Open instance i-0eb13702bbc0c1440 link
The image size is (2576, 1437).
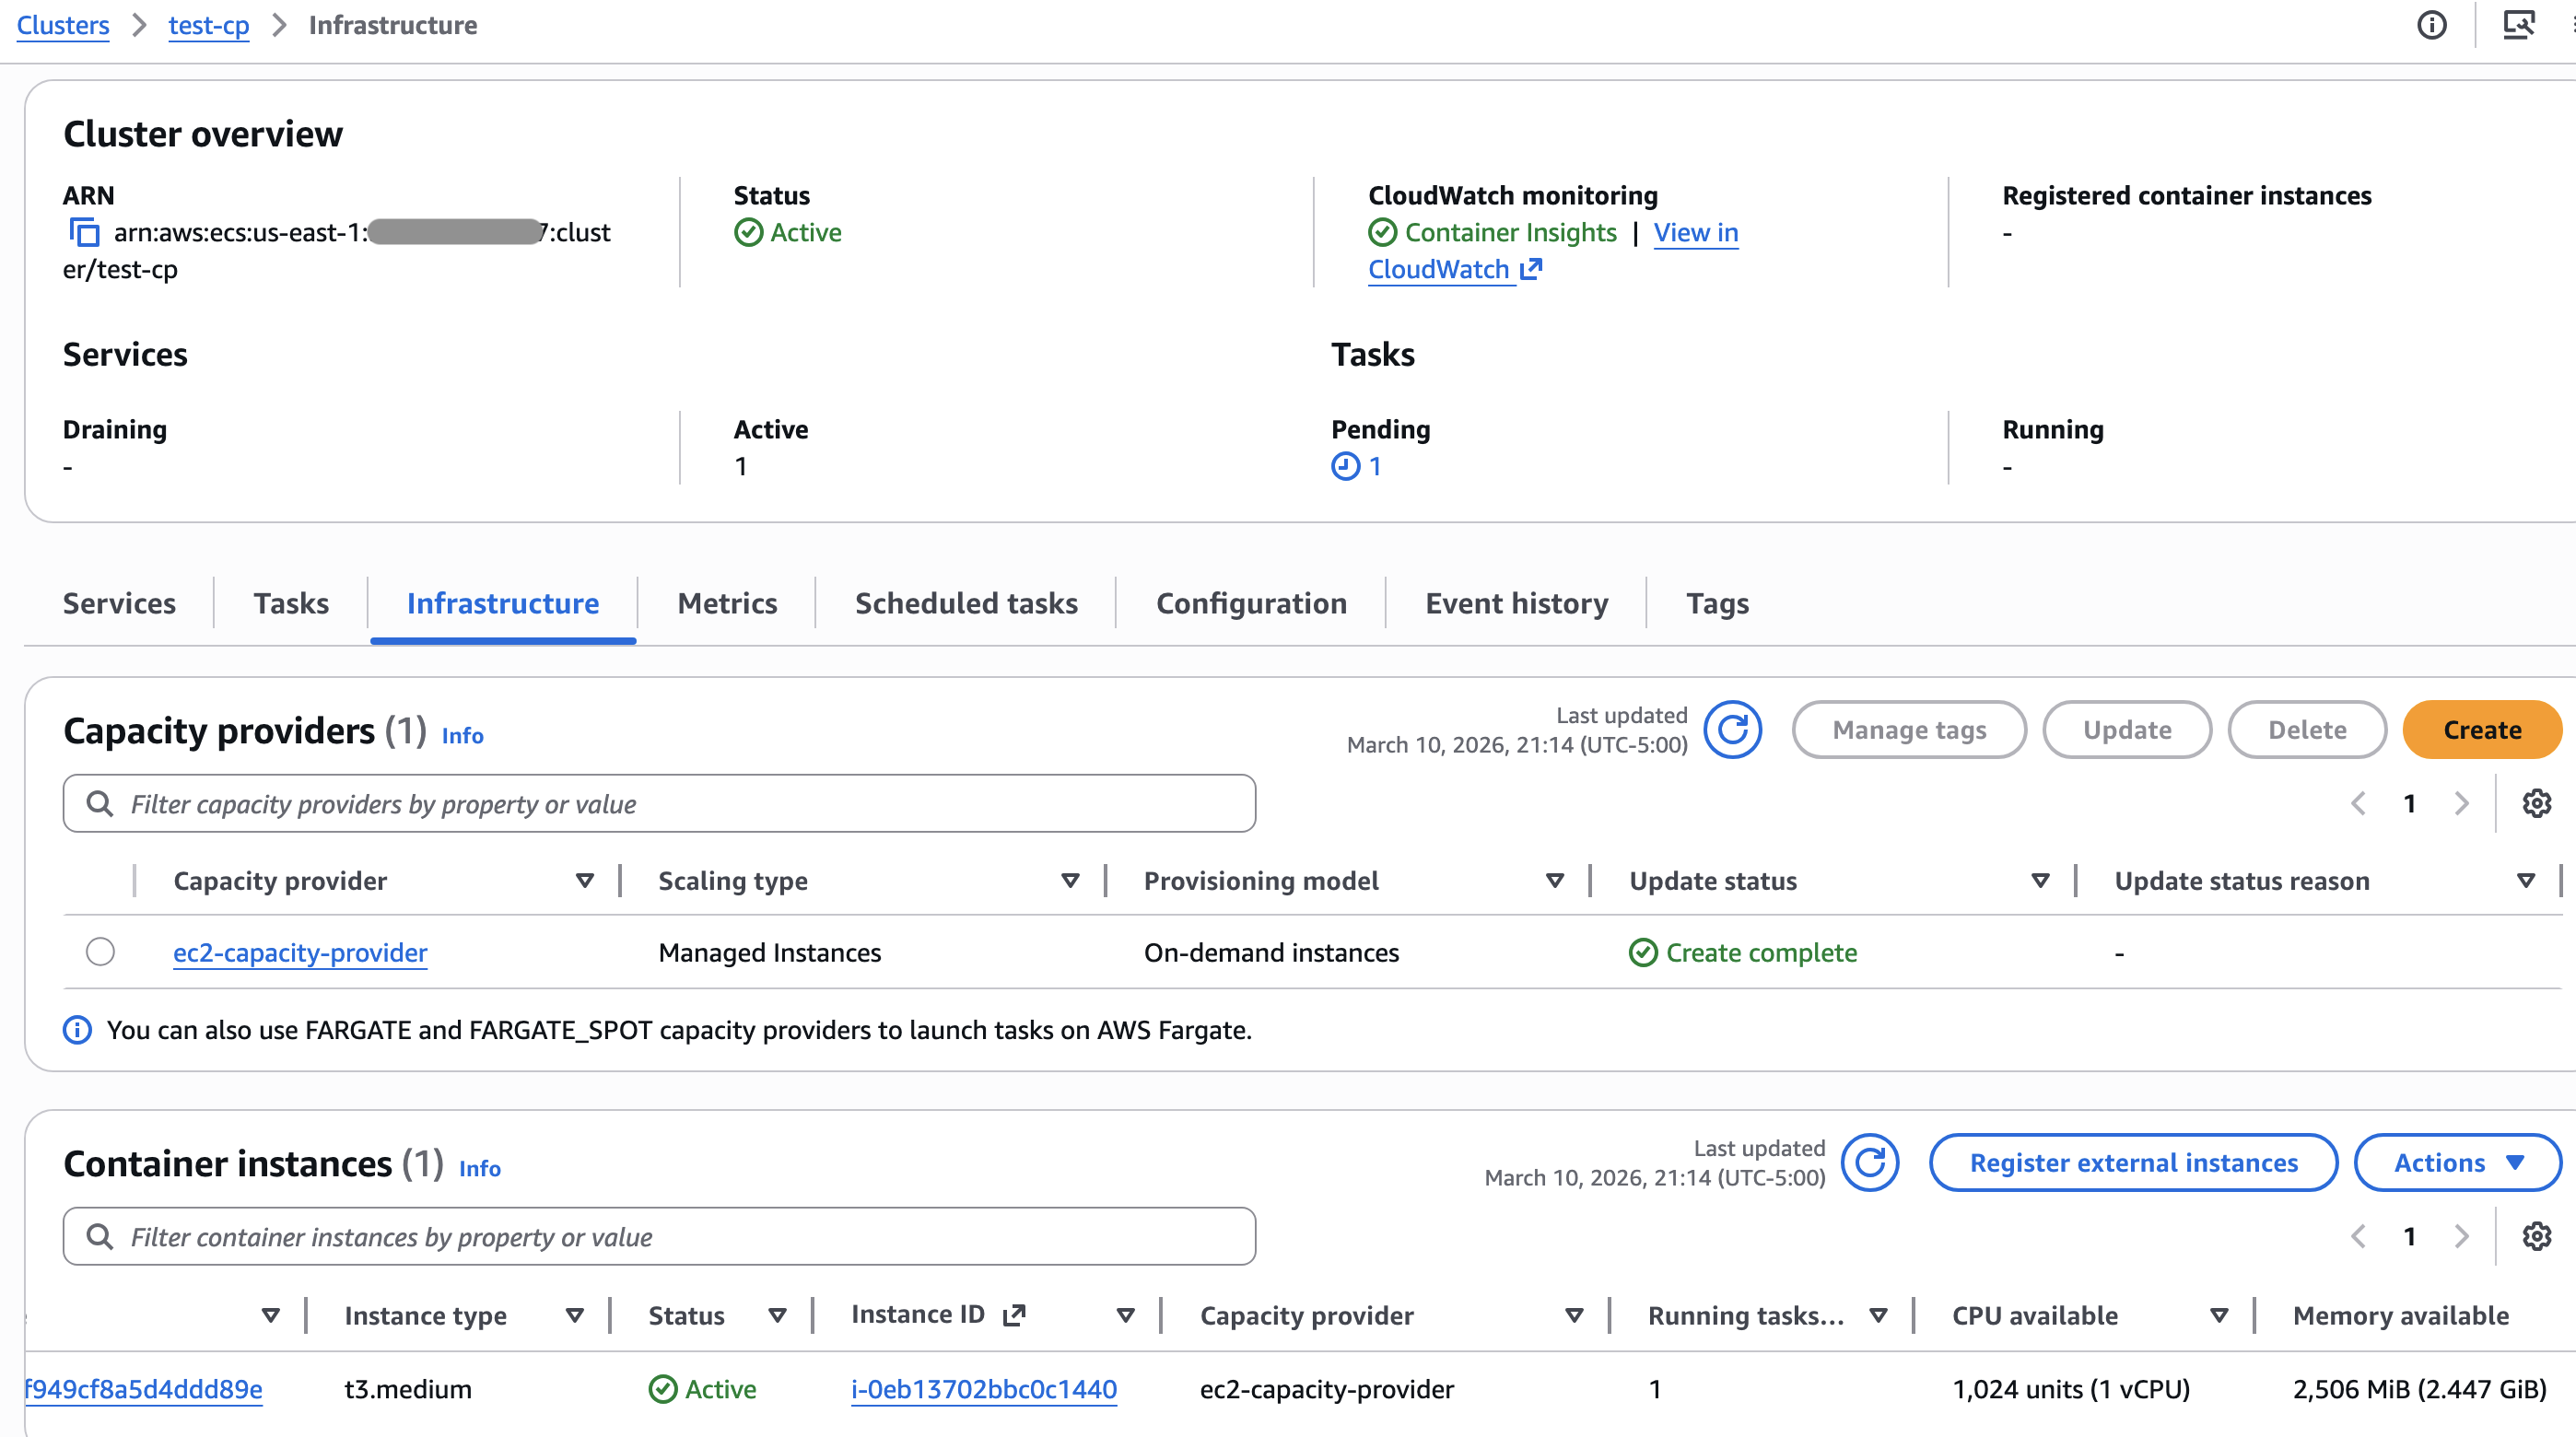click(983, 1389)
